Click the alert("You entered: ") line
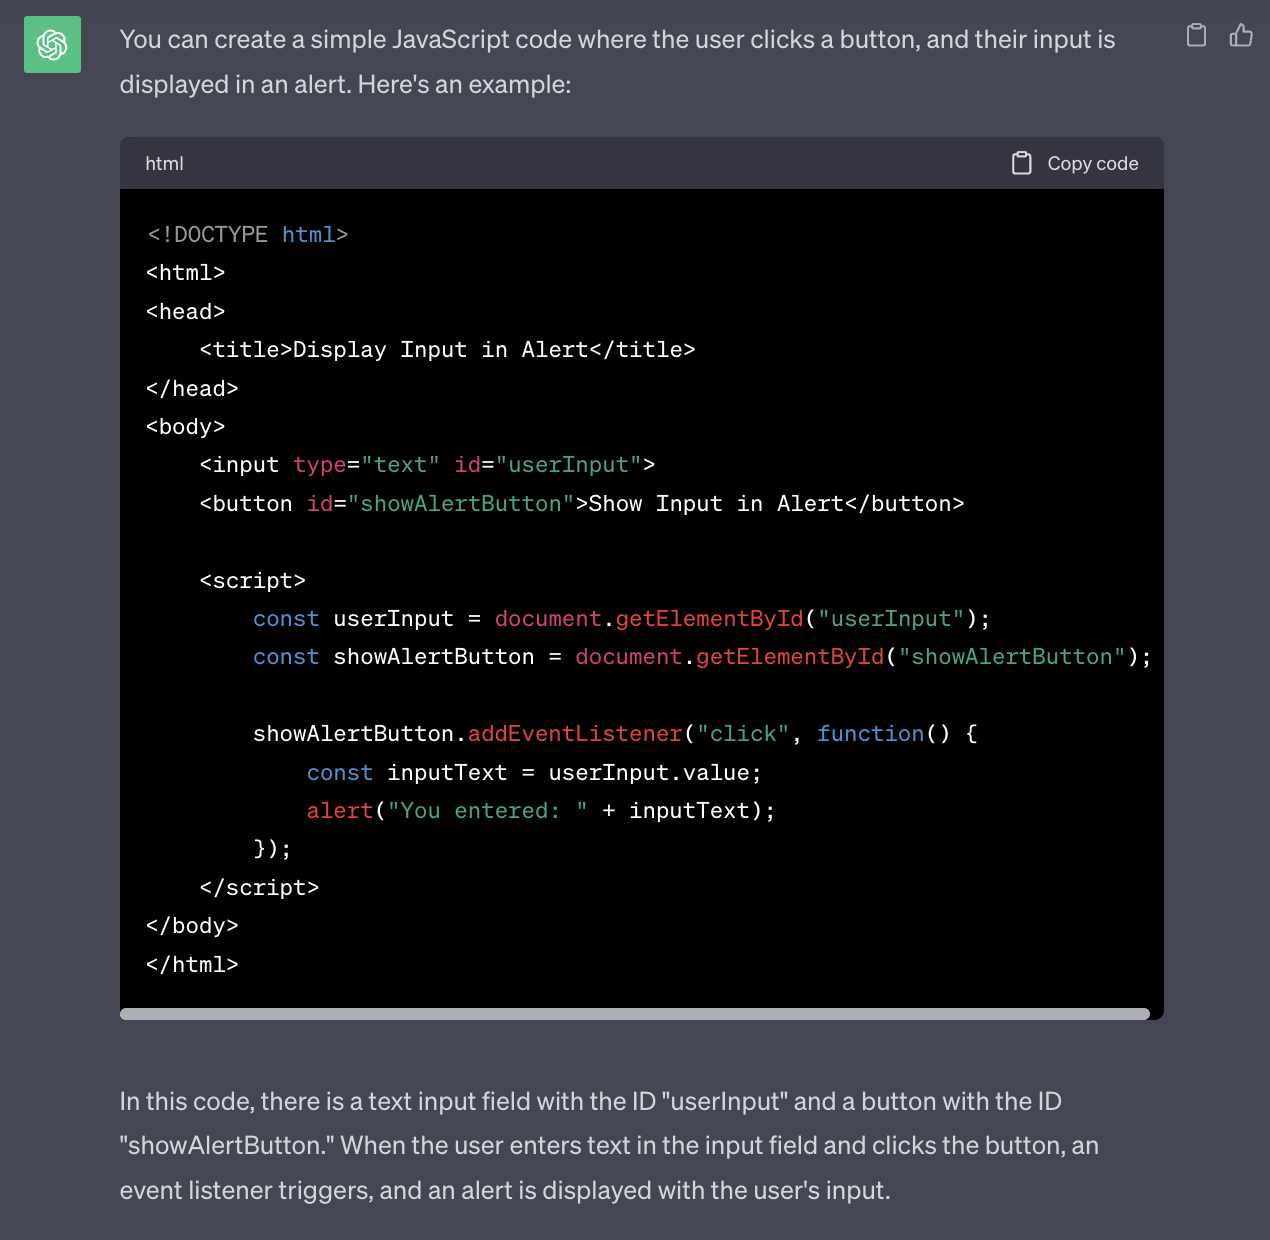1270x1240 pixels. pos(540,811)
